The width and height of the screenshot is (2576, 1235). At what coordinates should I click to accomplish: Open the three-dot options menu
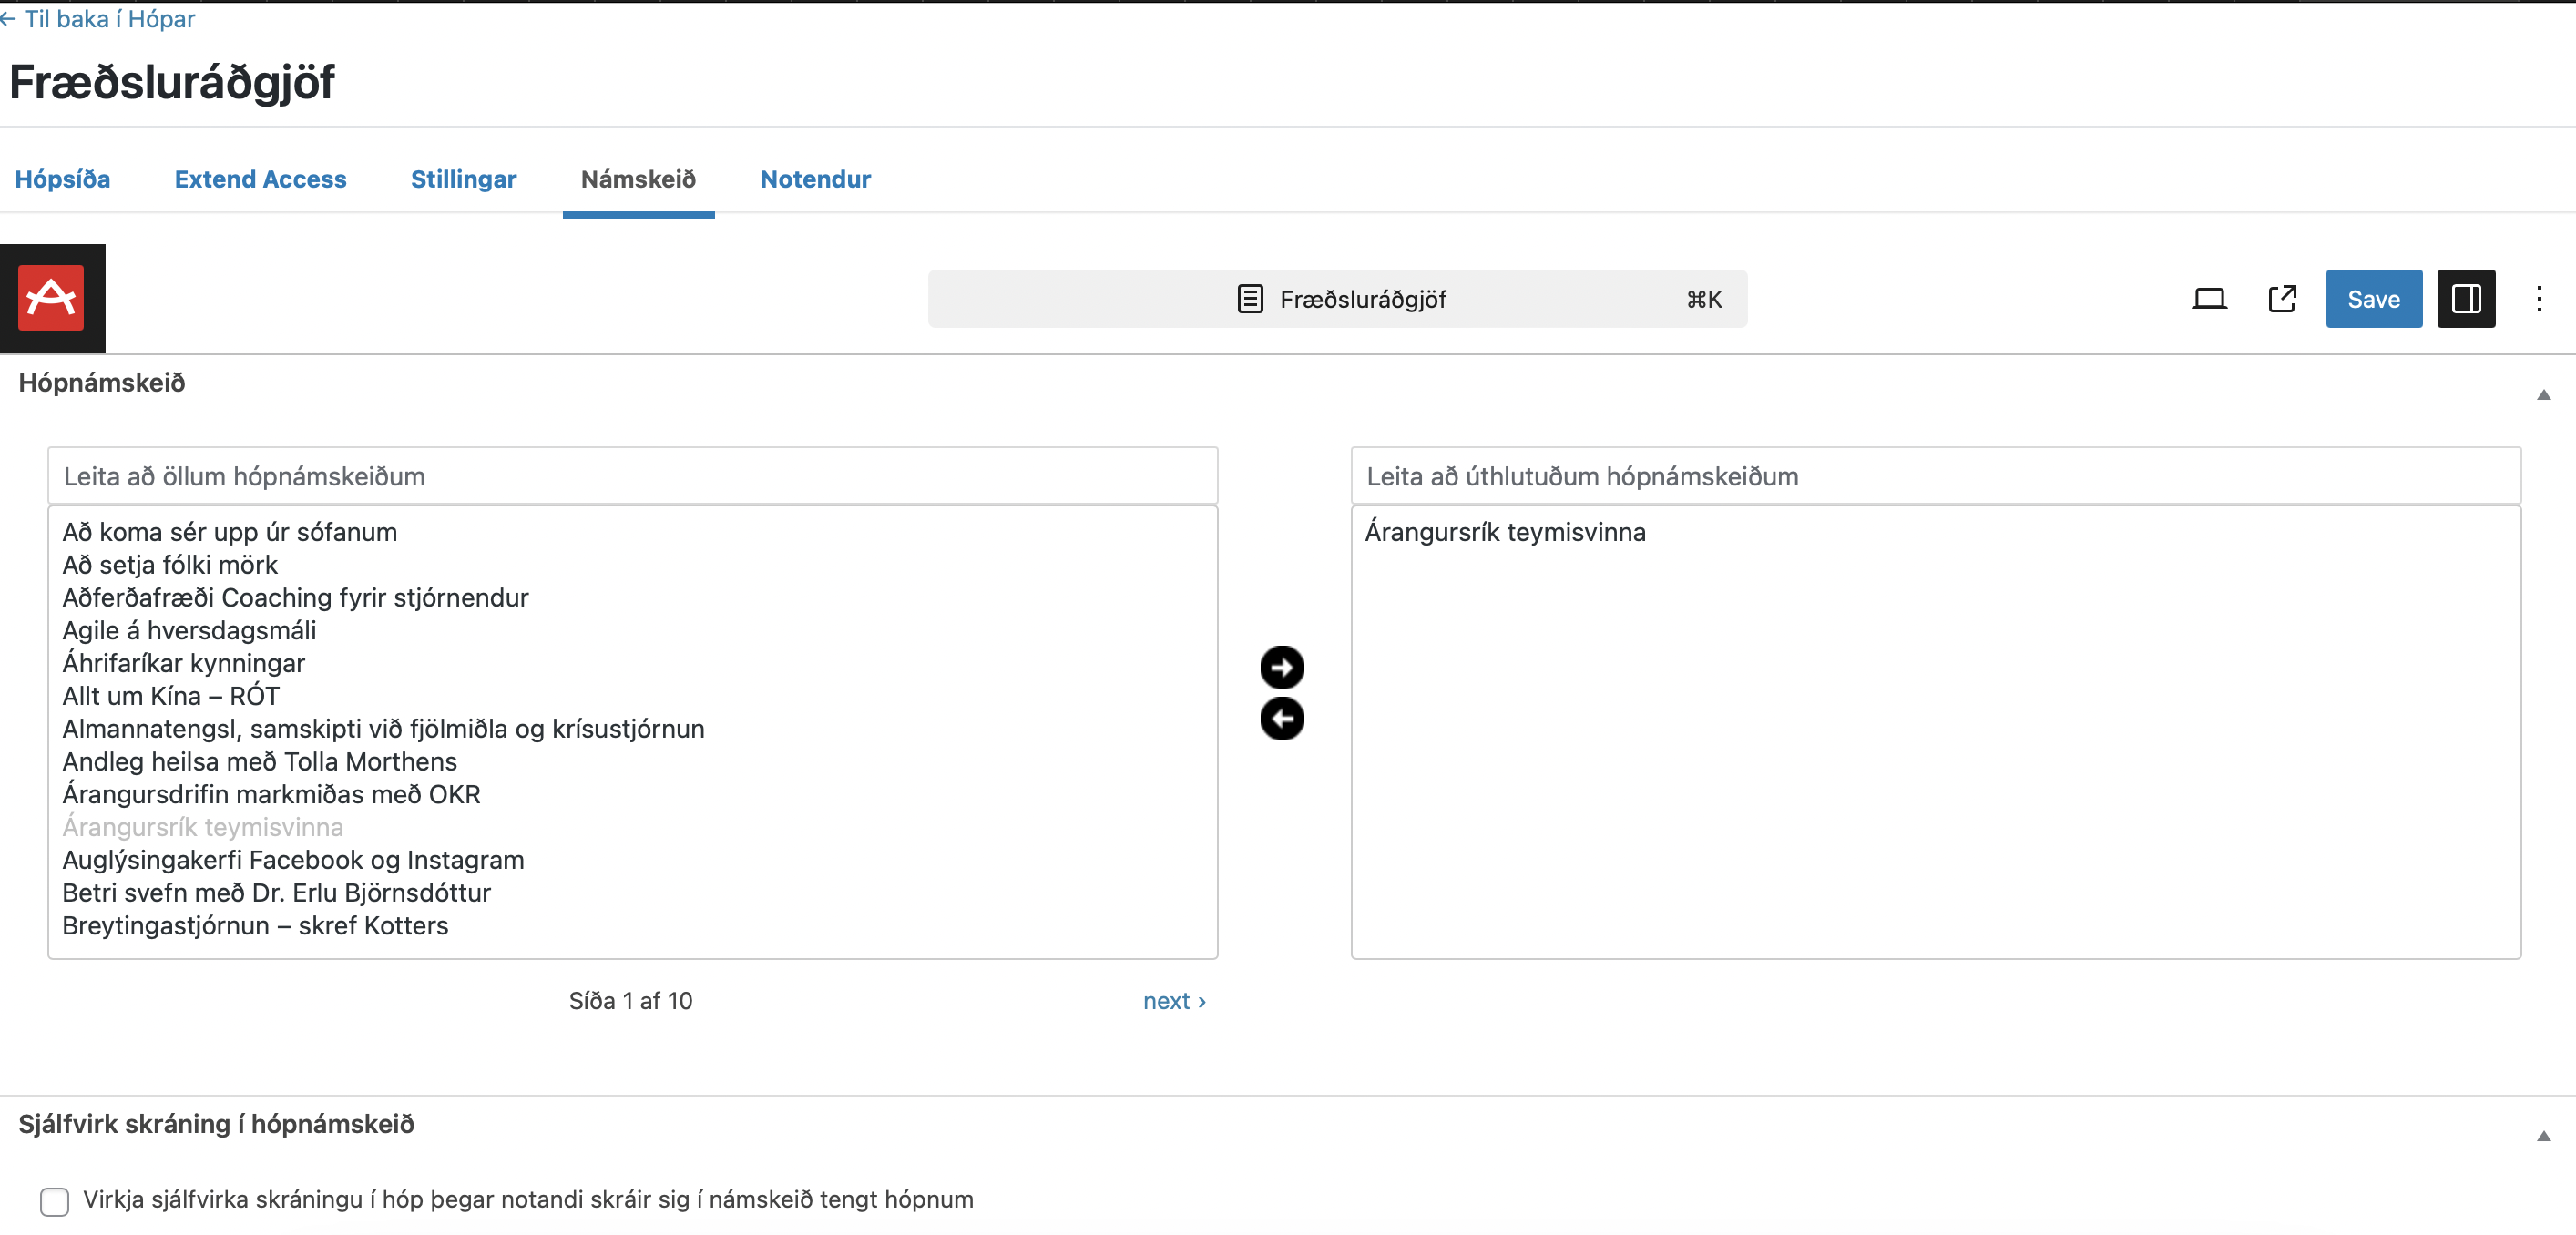point(2538,299)
